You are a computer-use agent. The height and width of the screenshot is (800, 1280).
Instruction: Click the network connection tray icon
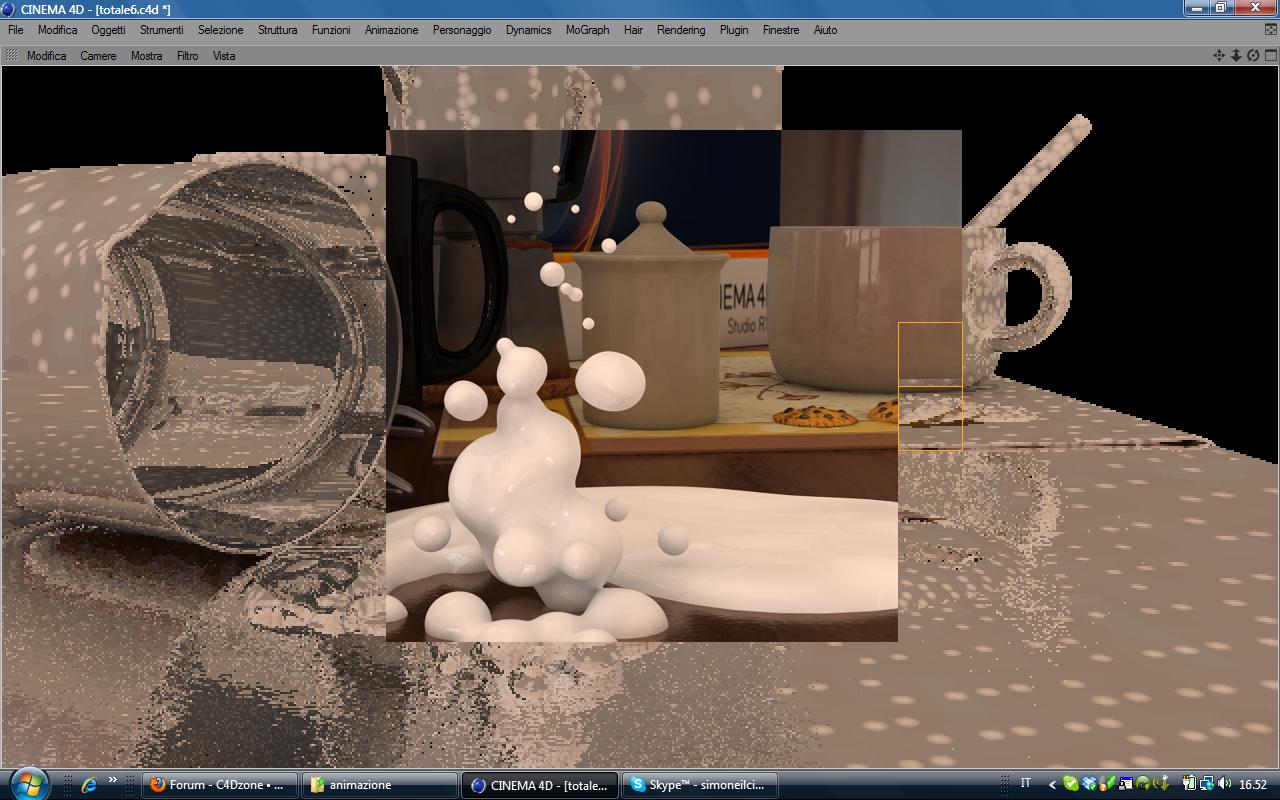1207,784
